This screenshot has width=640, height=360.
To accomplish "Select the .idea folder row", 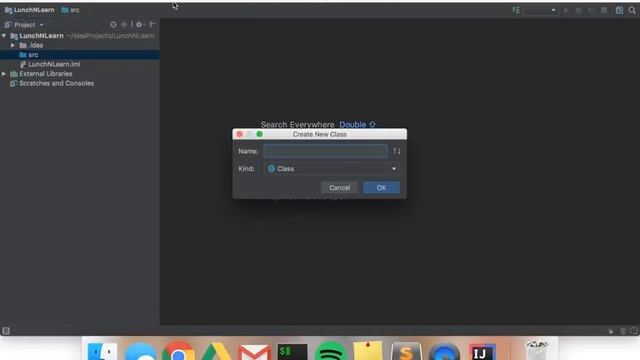I will [80, 45].
